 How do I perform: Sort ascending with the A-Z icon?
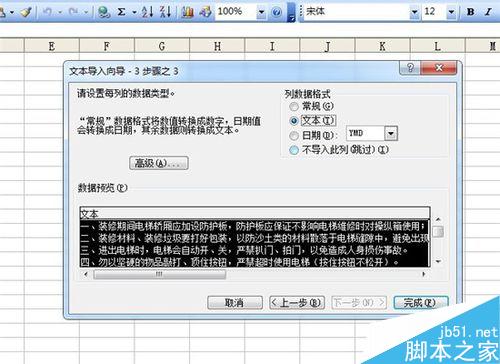[x=147, y=12]
